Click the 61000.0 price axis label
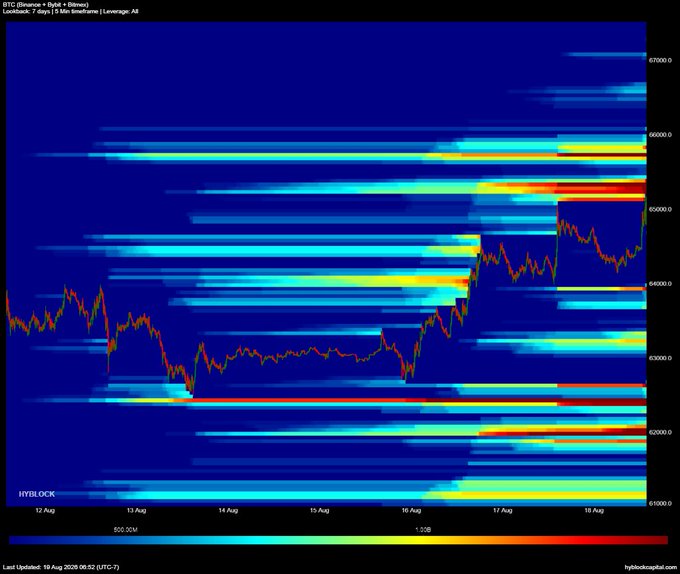This screenshot has height=574, width=680. click(x=660, y=504)
